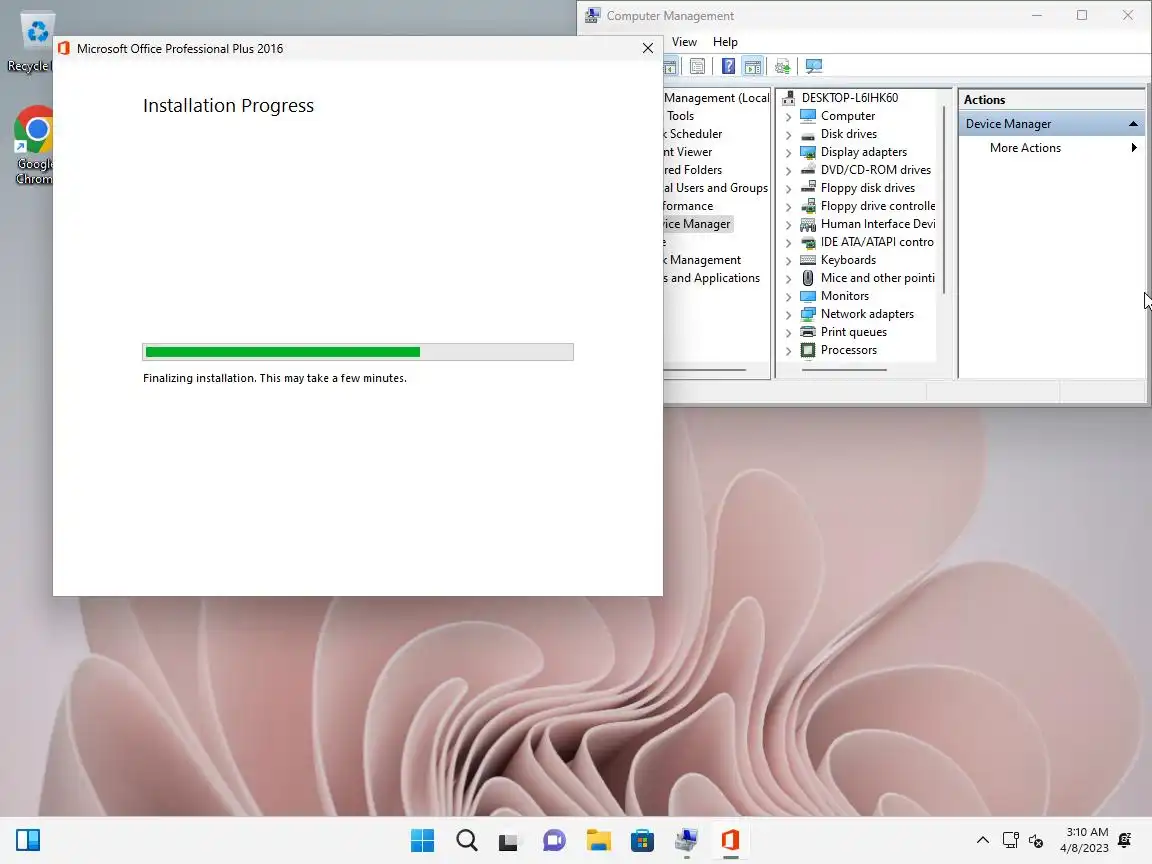Click the DESKTOP-L6IHK60 computer root icon
This screenshot has width=1152, height=864.
click(789, 98)
